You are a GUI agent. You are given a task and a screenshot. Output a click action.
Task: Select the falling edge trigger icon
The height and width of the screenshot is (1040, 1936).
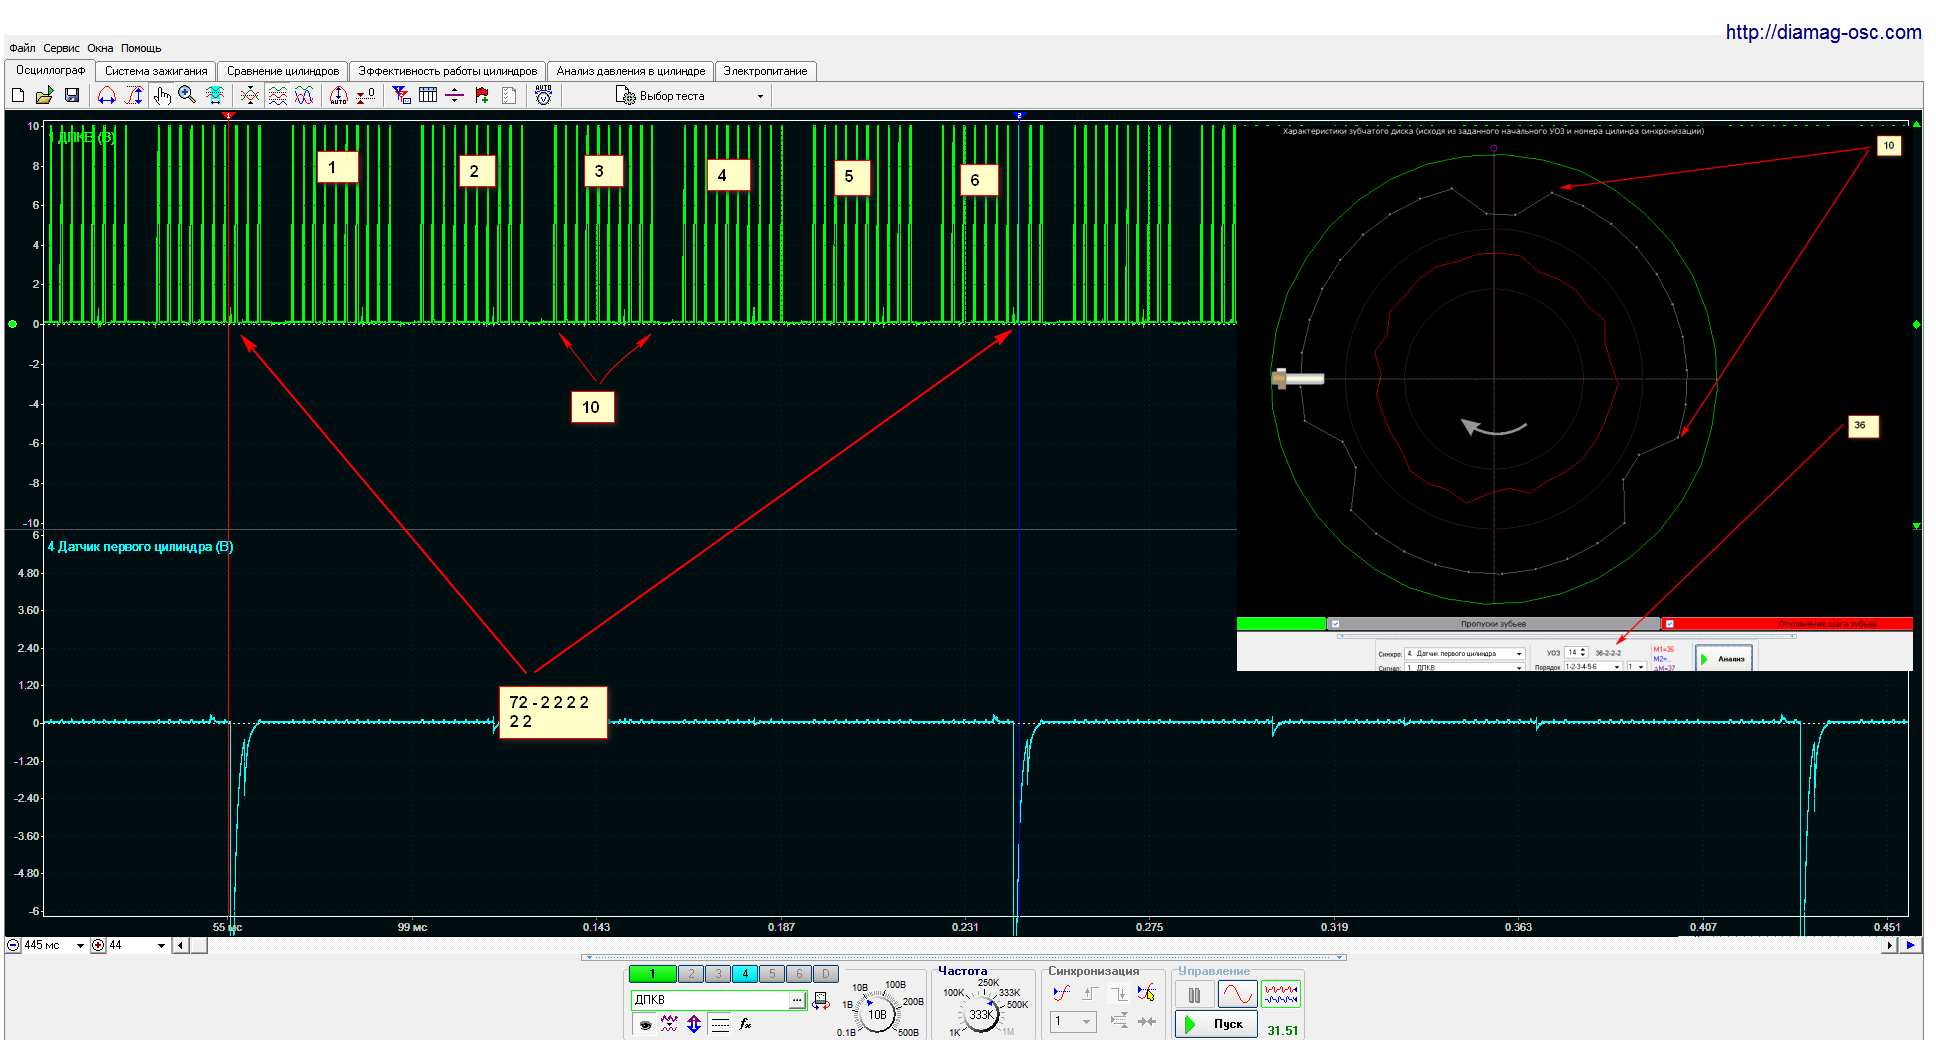pyautogui.click(x=1119, y=993)
